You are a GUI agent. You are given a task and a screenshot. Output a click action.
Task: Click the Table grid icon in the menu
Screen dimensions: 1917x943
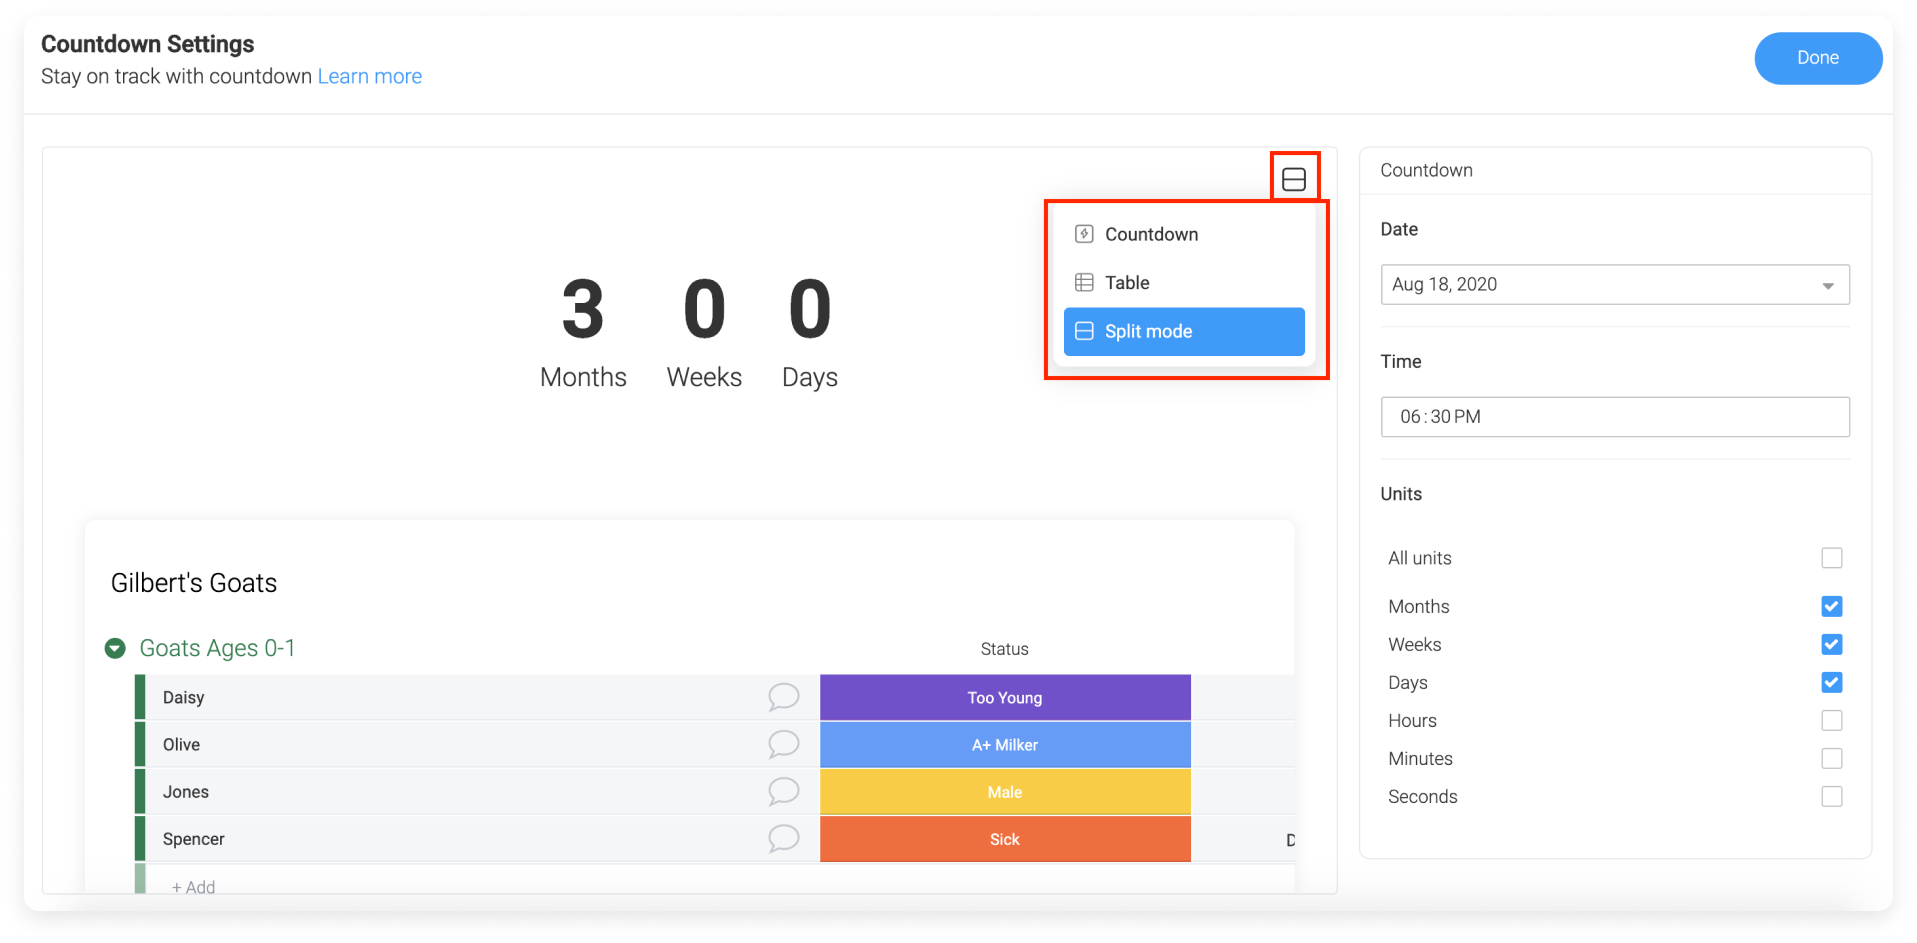(x=1084, y=282)
